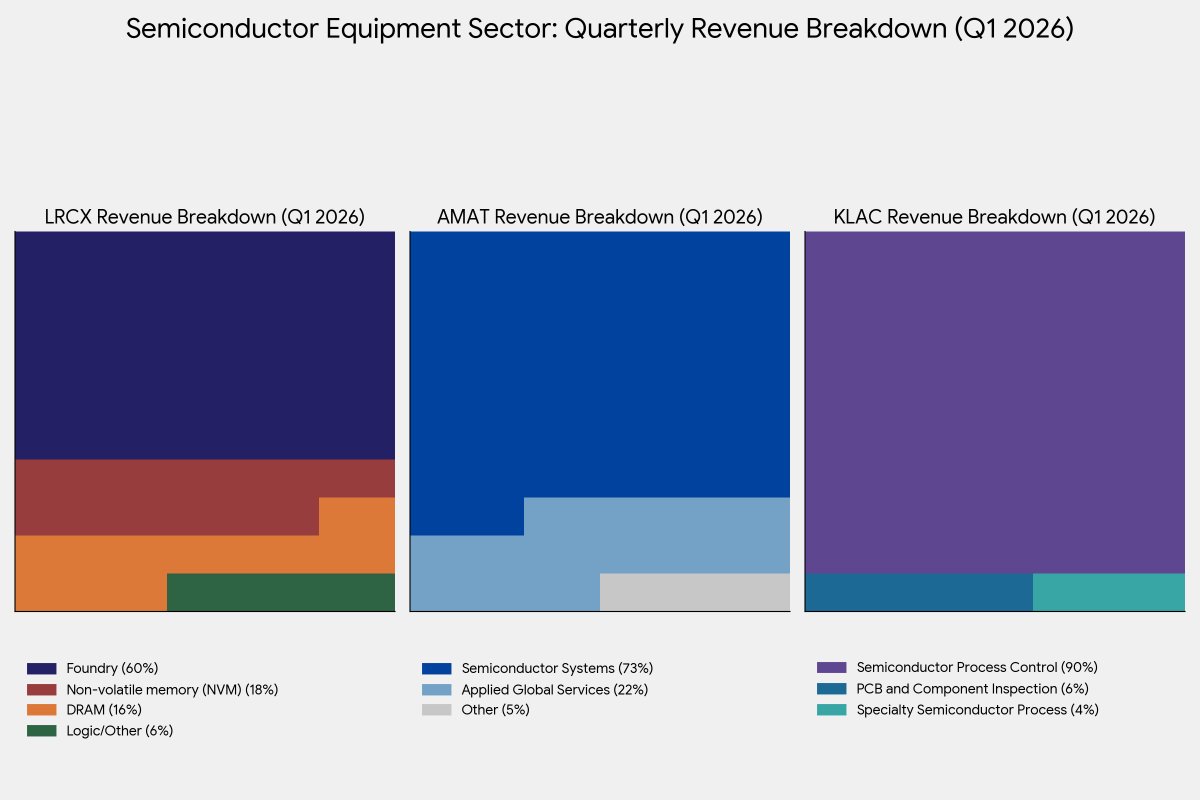The width and height of the screenshot is (1200, 800).
Task: Click the 'Other (5%)' legend label
Action: (496, 710)
